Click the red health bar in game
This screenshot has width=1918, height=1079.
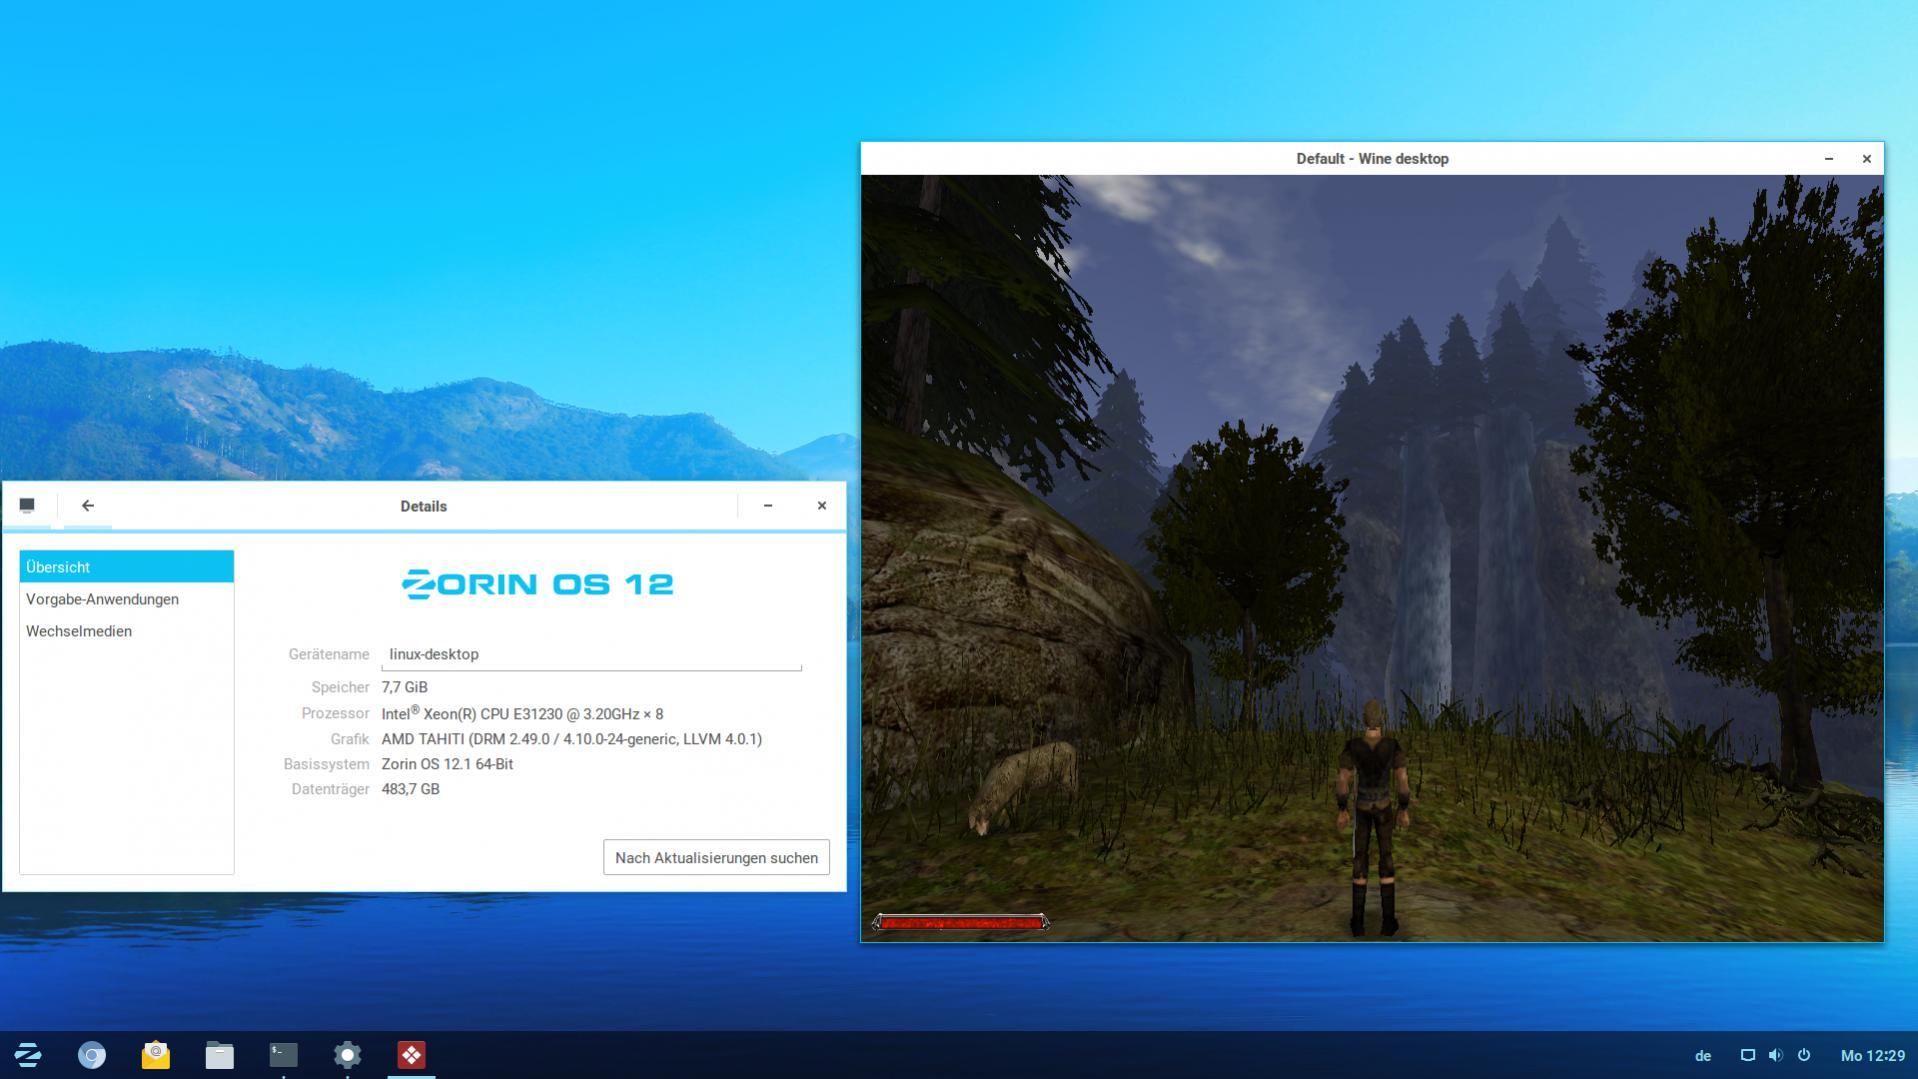(960, 922)
